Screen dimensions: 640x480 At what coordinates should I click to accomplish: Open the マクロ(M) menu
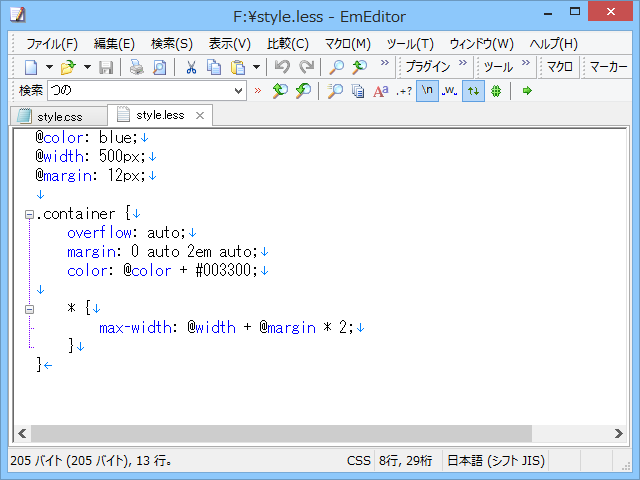[347, 44]
